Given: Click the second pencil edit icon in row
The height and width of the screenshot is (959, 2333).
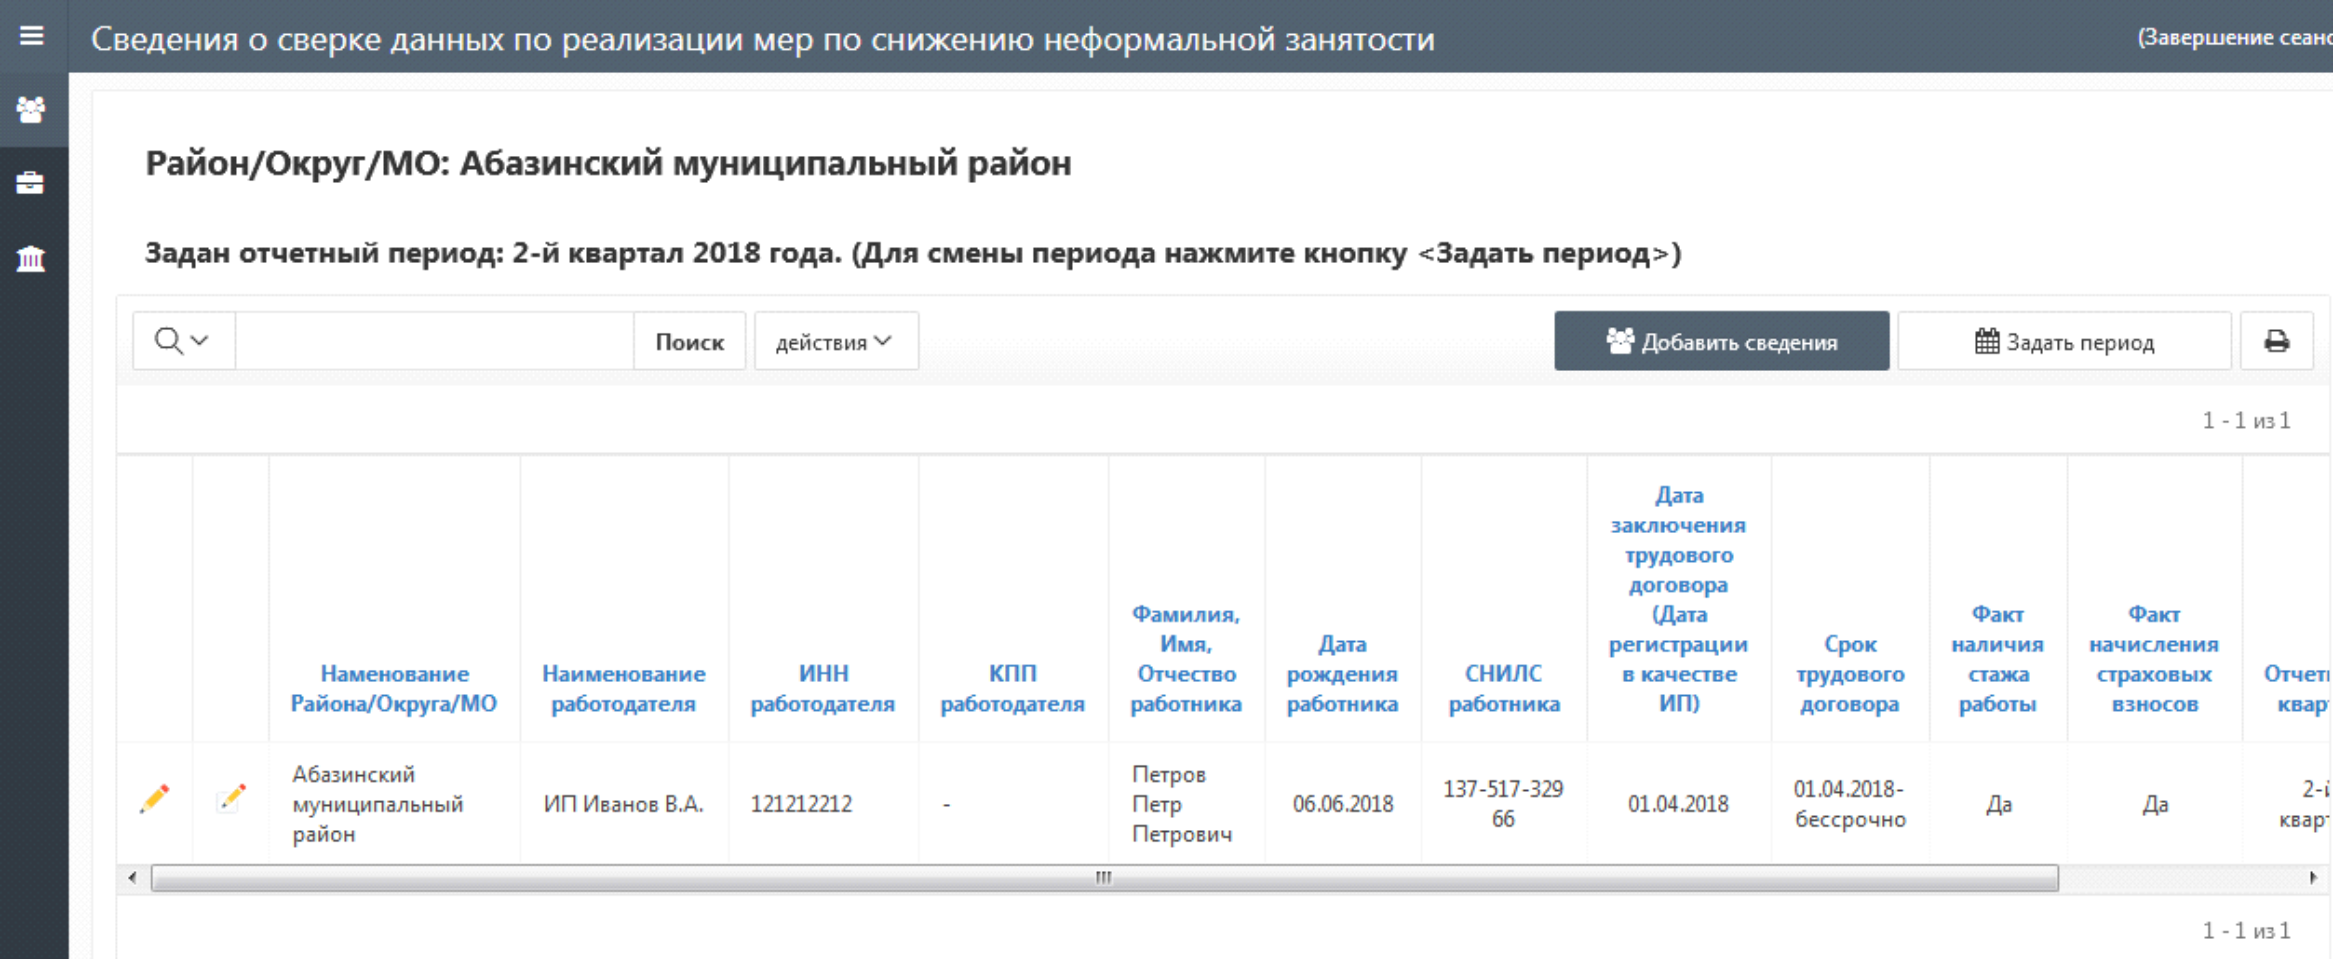Looking at the screenshot, I should (x=231, y=799).
